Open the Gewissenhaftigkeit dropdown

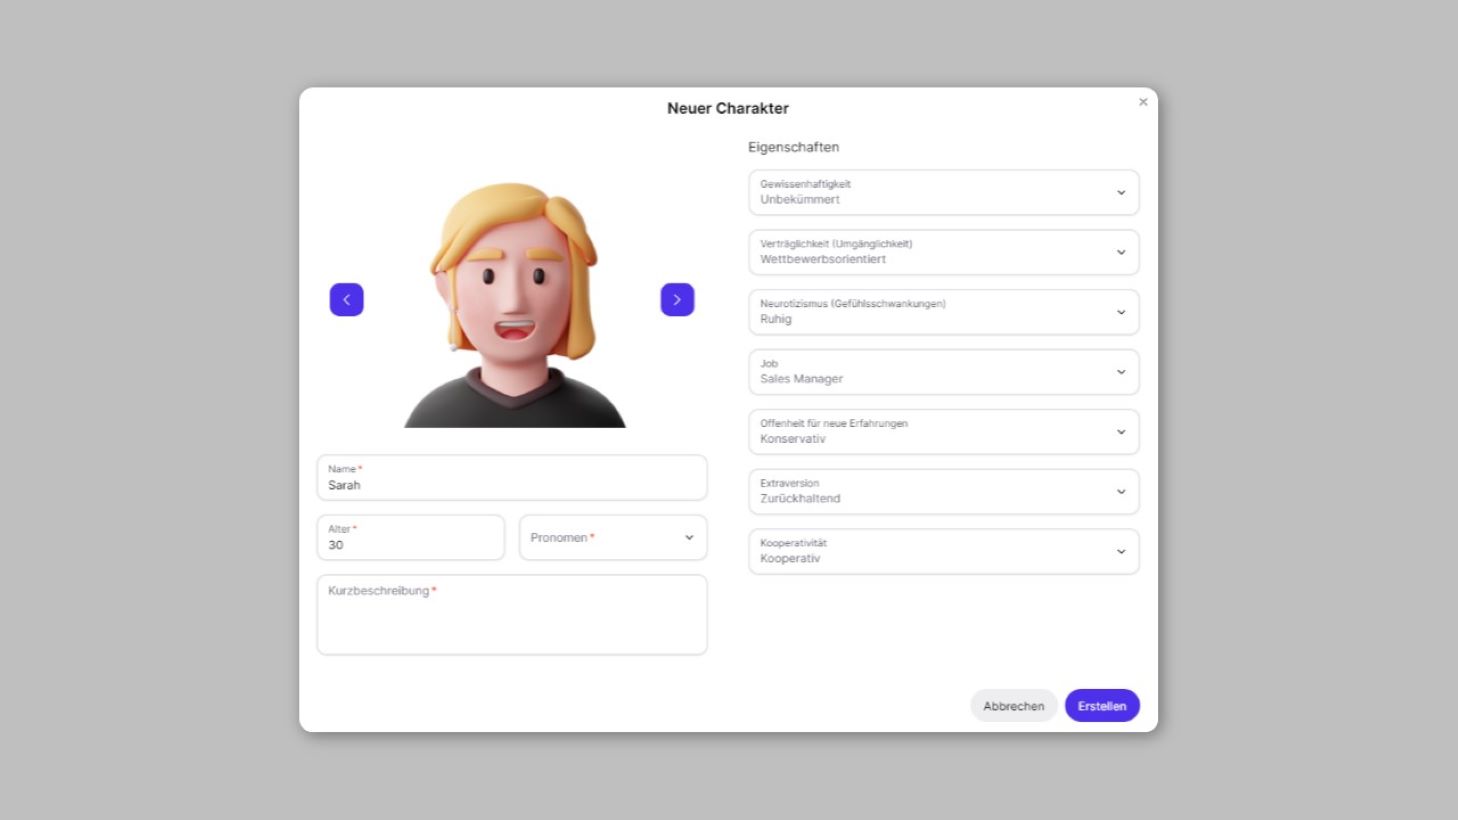tap(942, 192)
